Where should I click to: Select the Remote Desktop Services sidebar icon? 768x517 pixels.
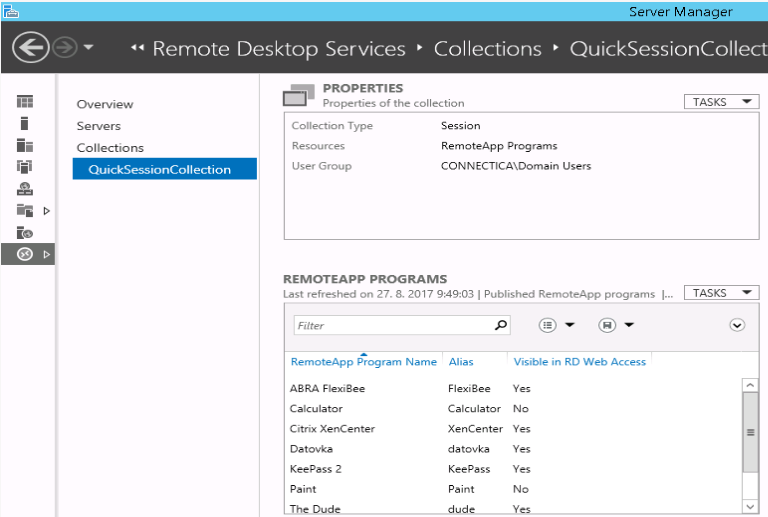tap(24, 254)
